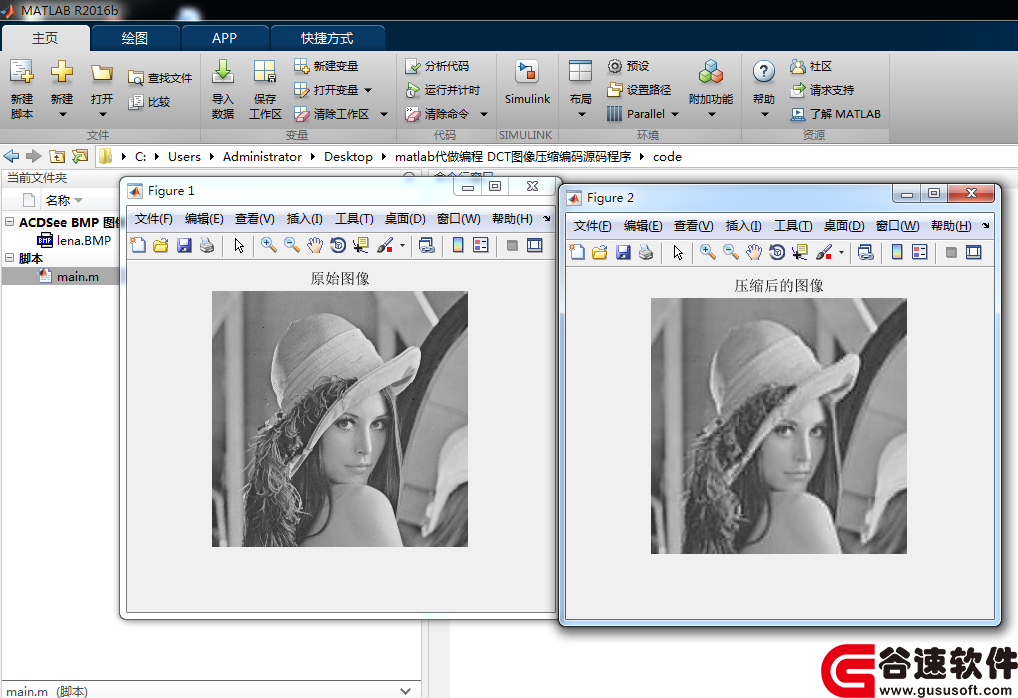This screenshot has height=698, width=1018.
Task: Toggle Edit Plot arrow in Figure 1
Action: click(239, 245)
